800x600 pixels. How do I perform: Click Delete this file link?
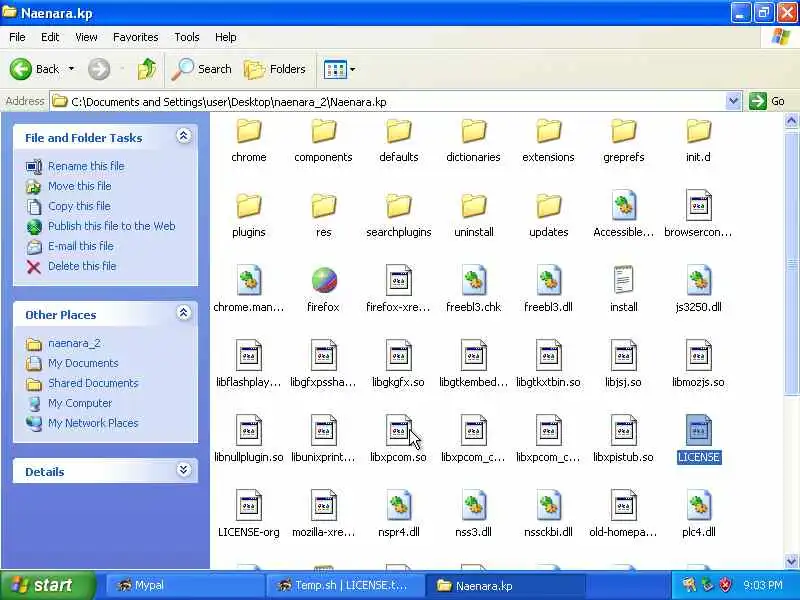tap(82, 266)
